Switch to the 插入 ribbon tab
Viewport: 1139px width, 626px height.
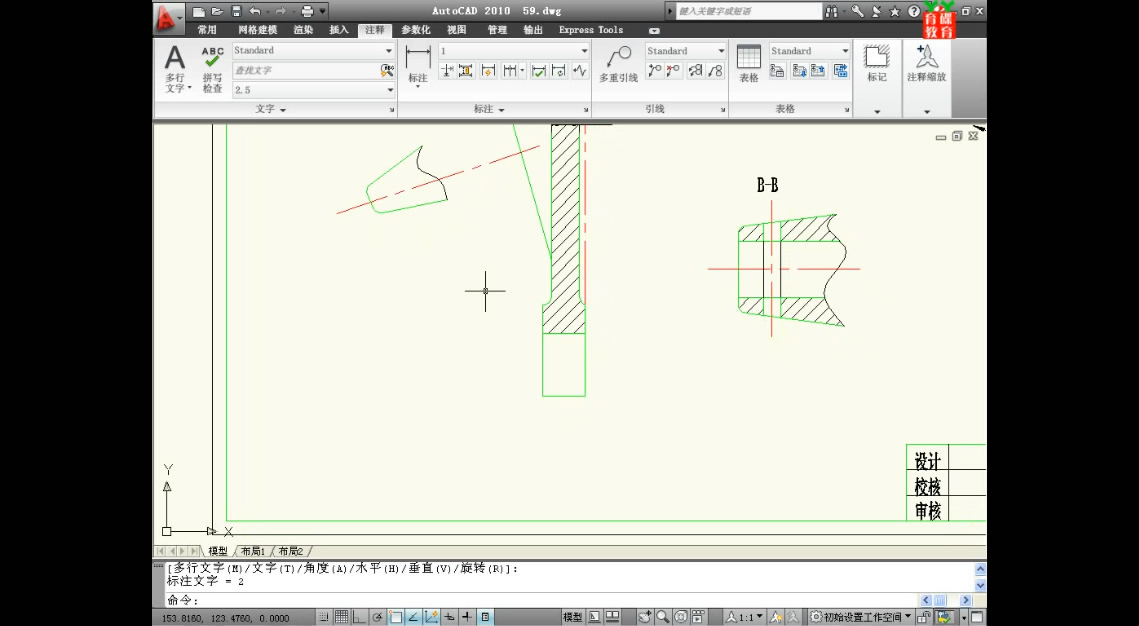point(339,30)
